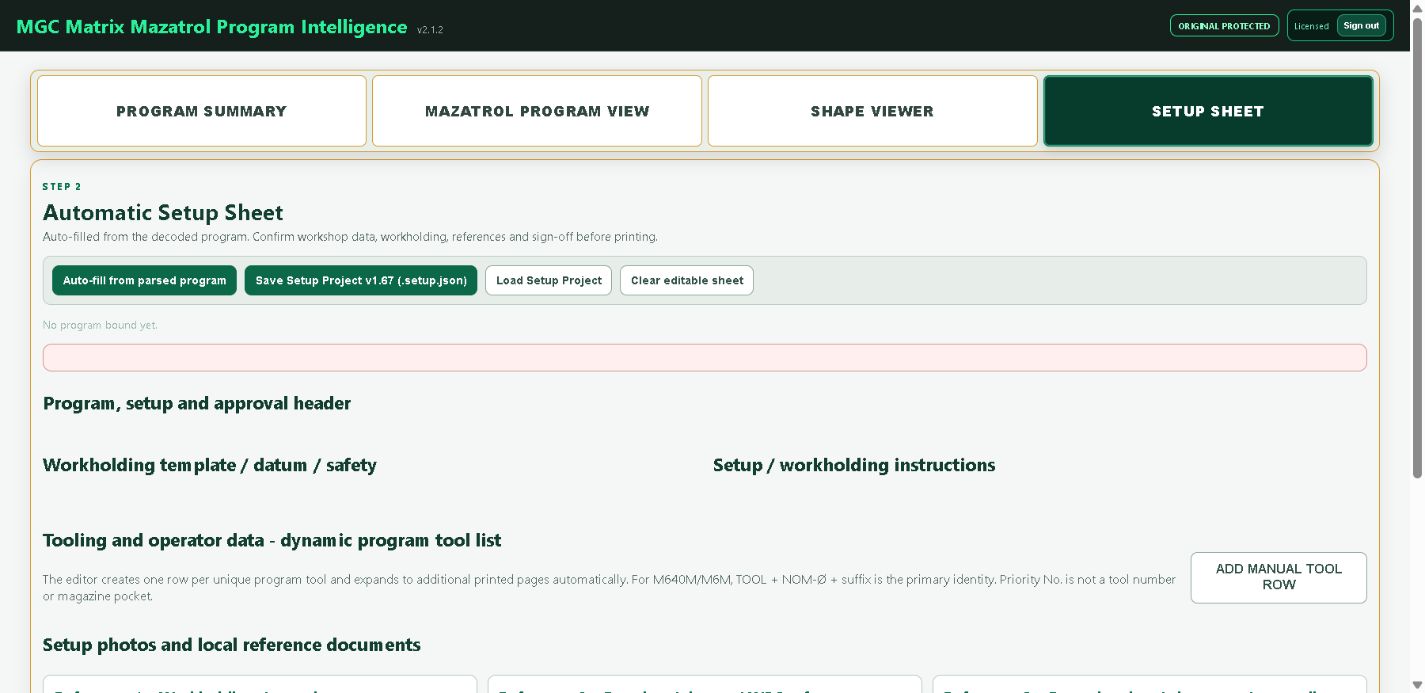Screen dimensions: 1425x693
Task: Click the 'No program bound yet.' message
Action: click(x=100, y=325)
